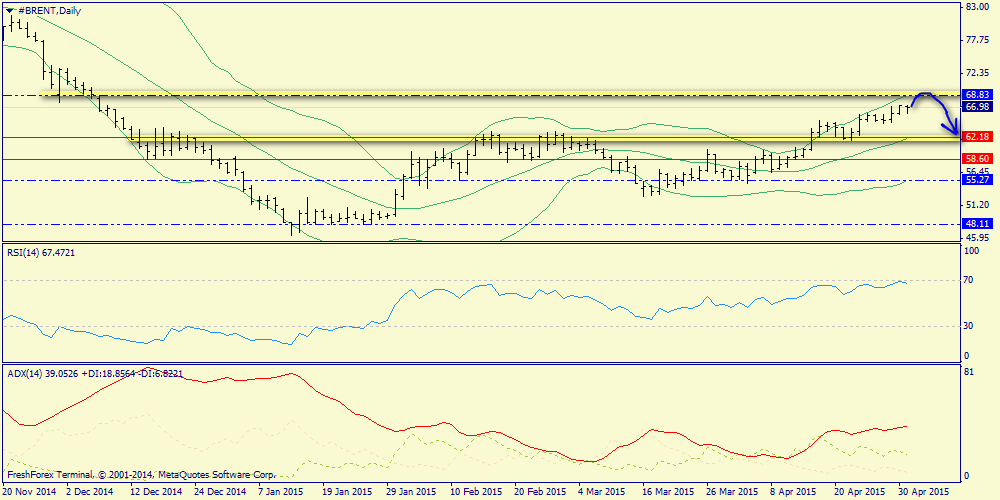1000x500 pixels.
Task: Click the 66.98 current price tag
Action: [976, 106]
